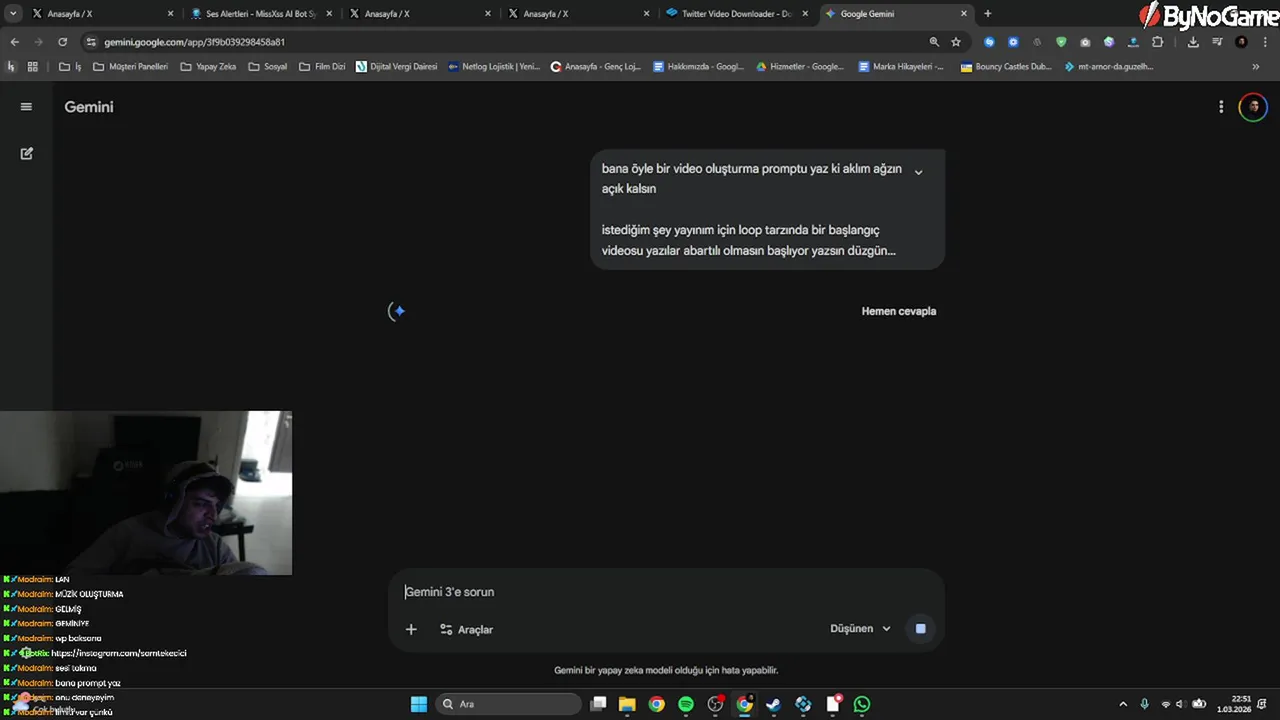Select the Google Gemini tab

[x=896, y=14]
